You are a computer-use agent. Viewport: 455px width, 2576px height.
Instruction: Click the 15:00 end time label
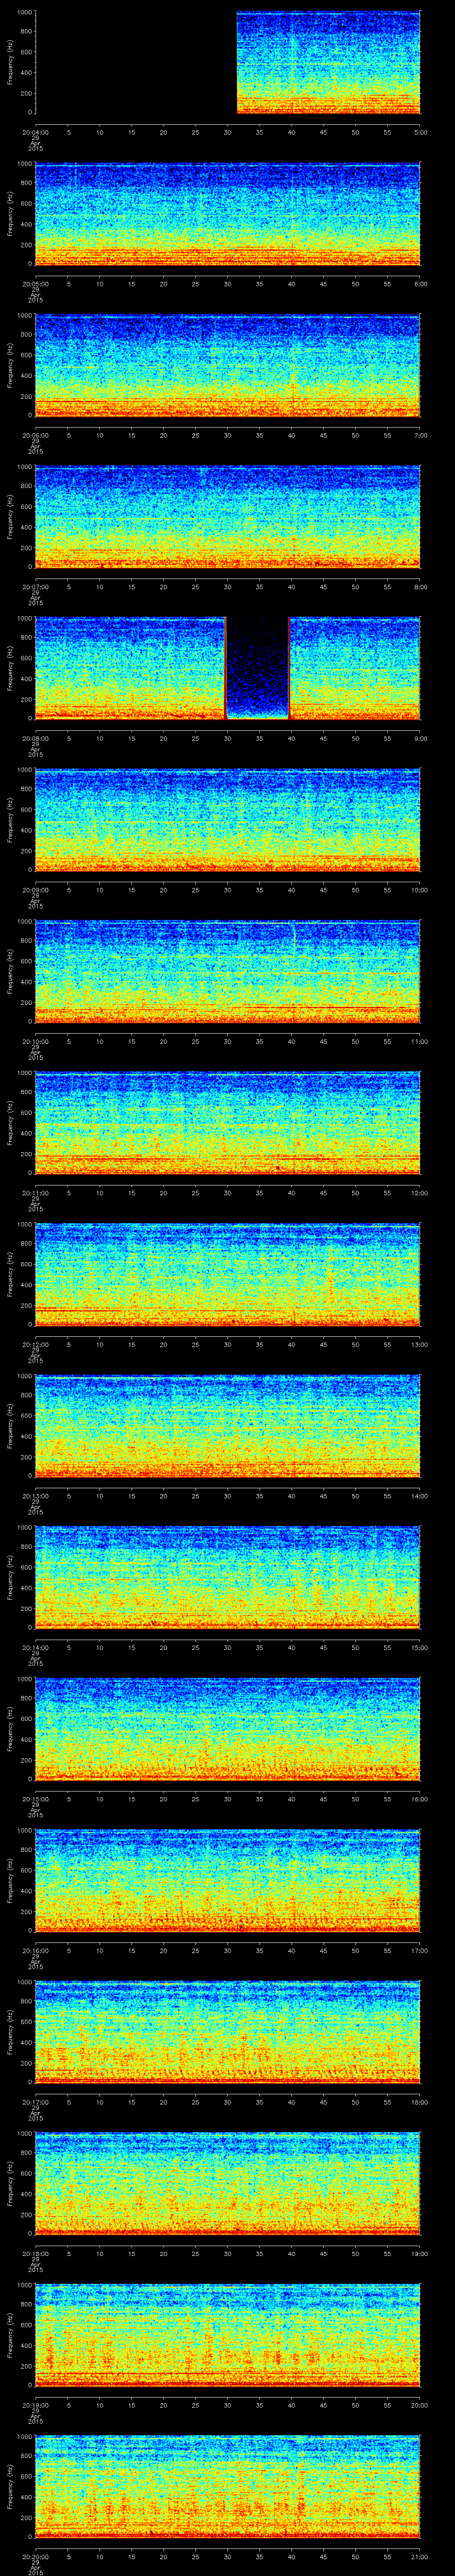419,1647
